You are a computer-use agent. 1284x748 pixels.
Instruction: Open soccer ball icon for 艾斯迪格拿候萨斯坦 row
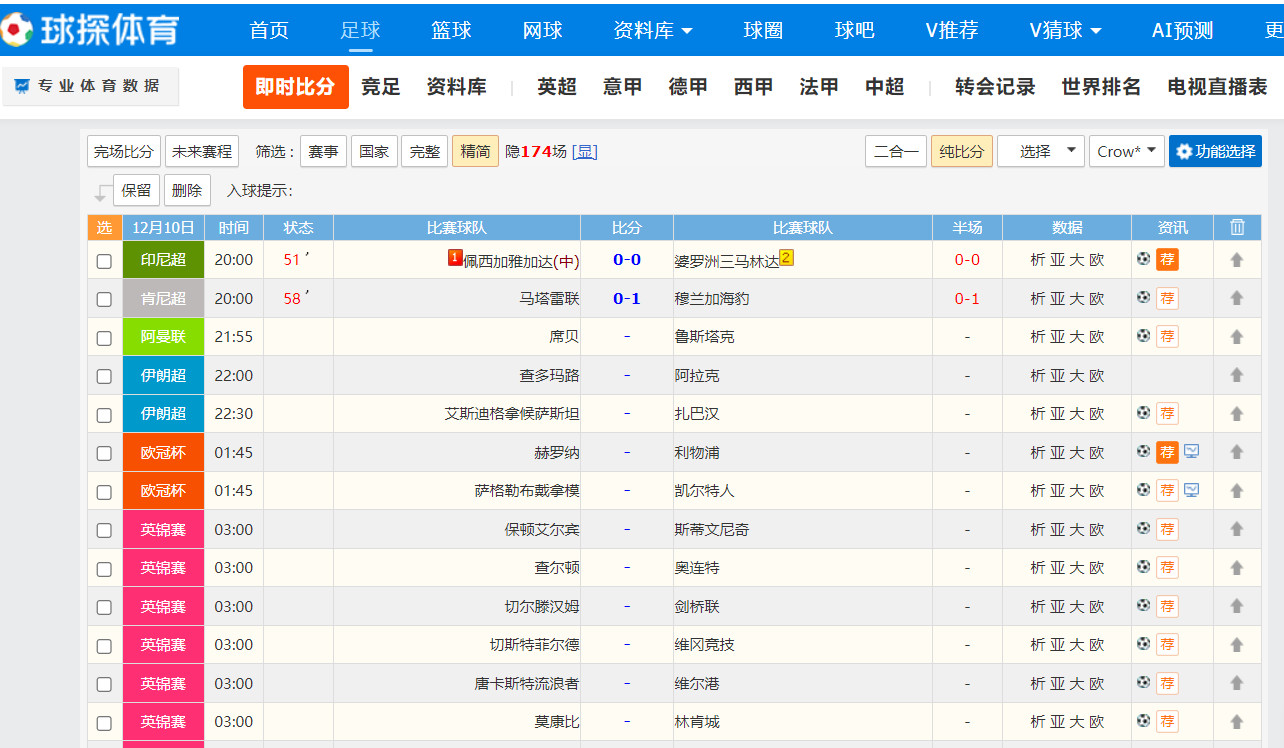point(1144,413)
